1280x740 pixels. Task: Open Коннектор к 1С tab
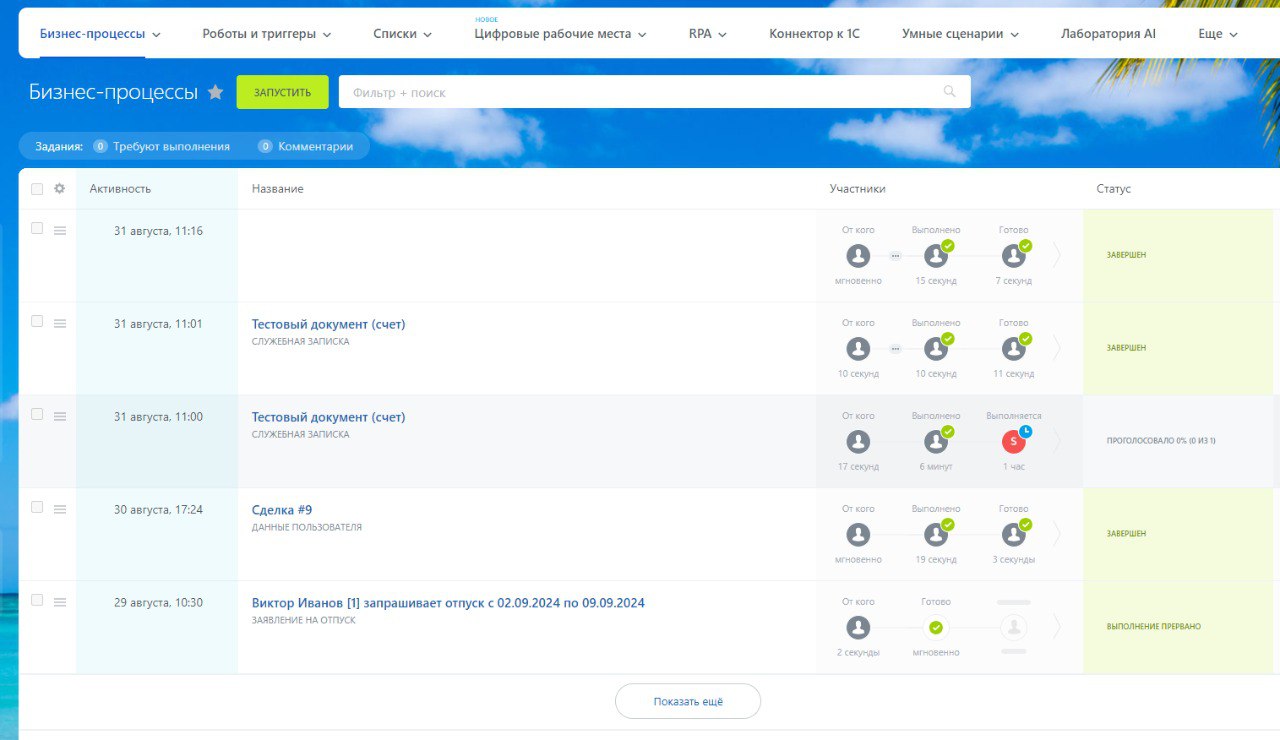tap(814, 33)
